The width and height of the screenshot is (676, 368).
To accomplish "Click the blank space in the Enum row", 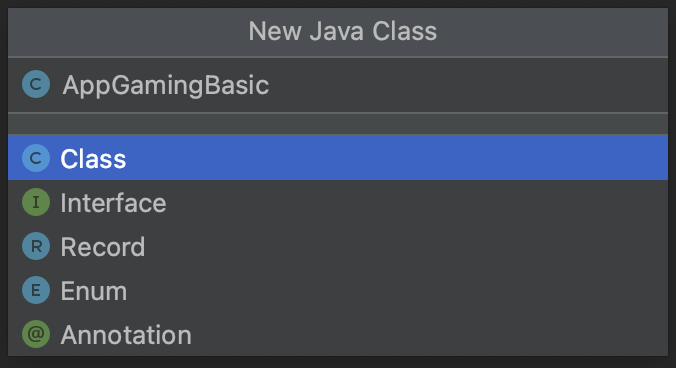I will 399,290.
